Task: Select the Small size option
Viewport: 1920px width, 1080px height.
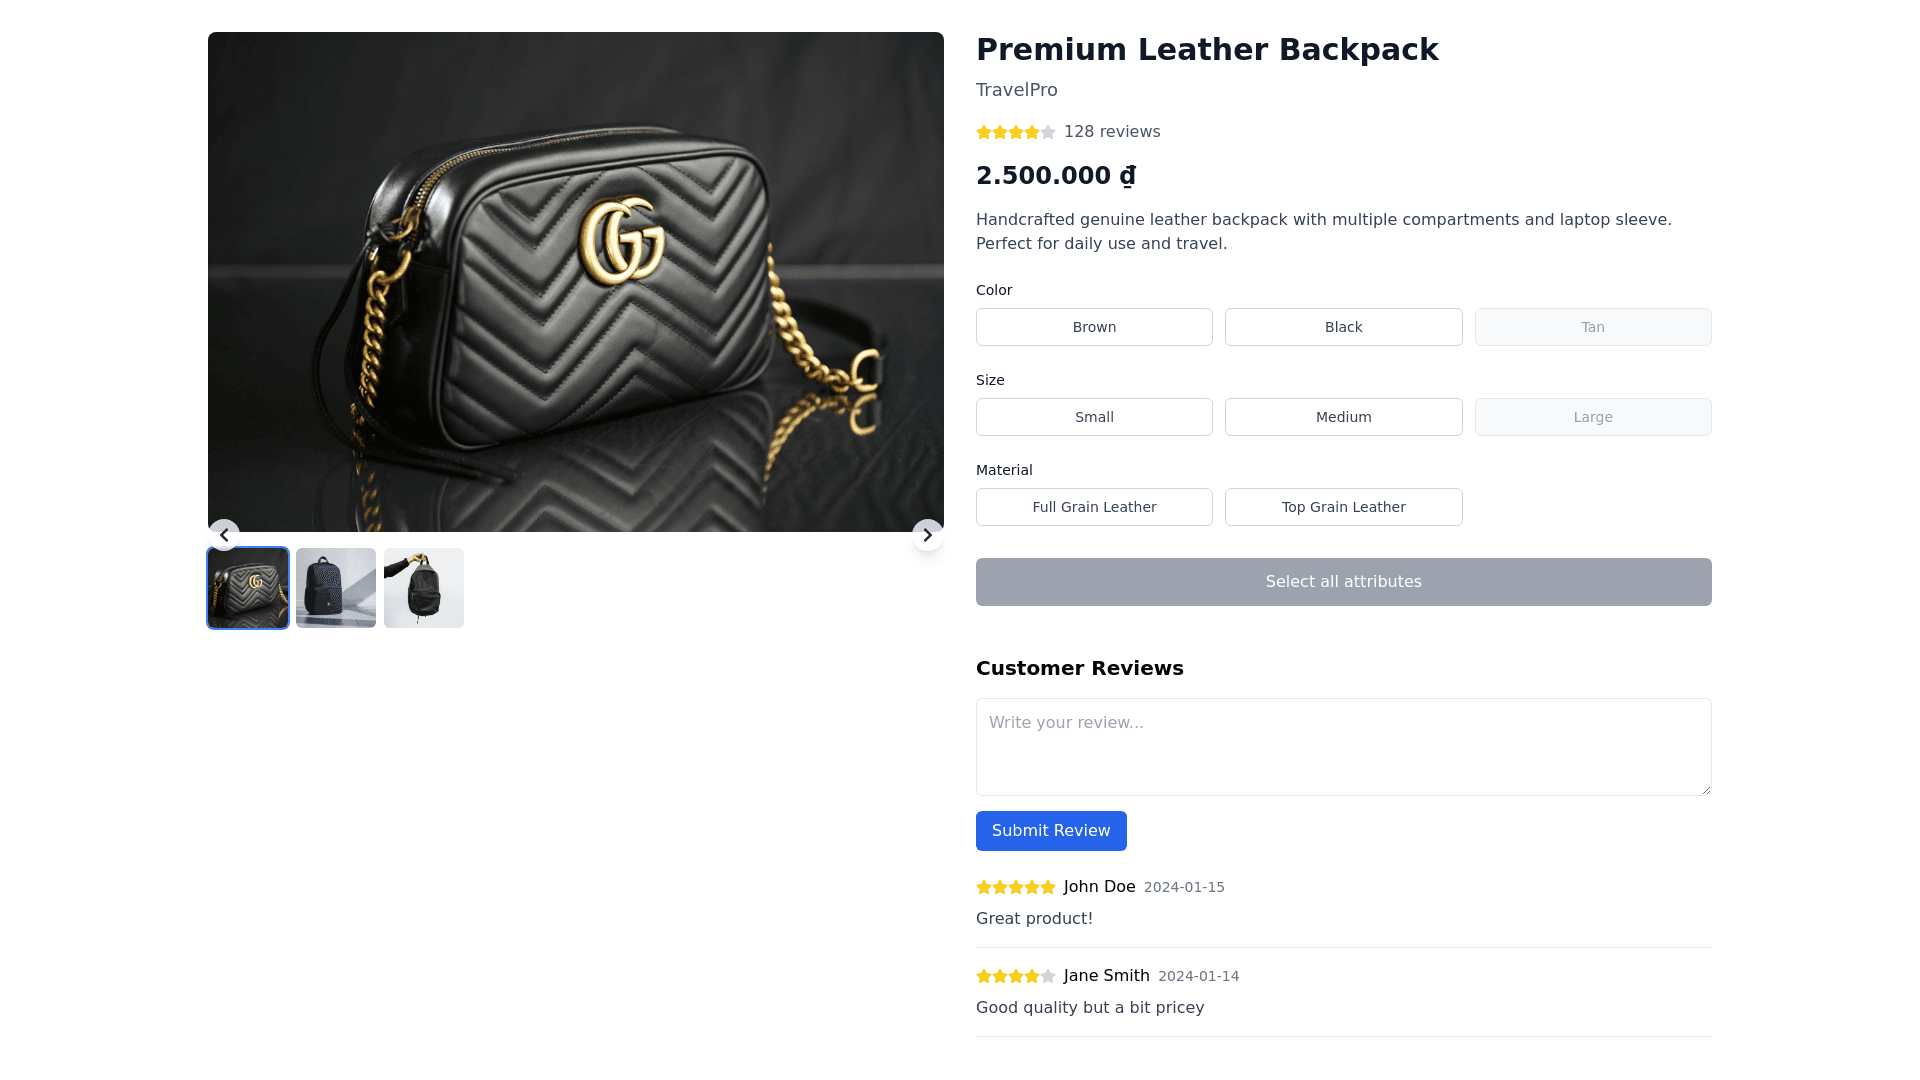Action: [1094, 417]
